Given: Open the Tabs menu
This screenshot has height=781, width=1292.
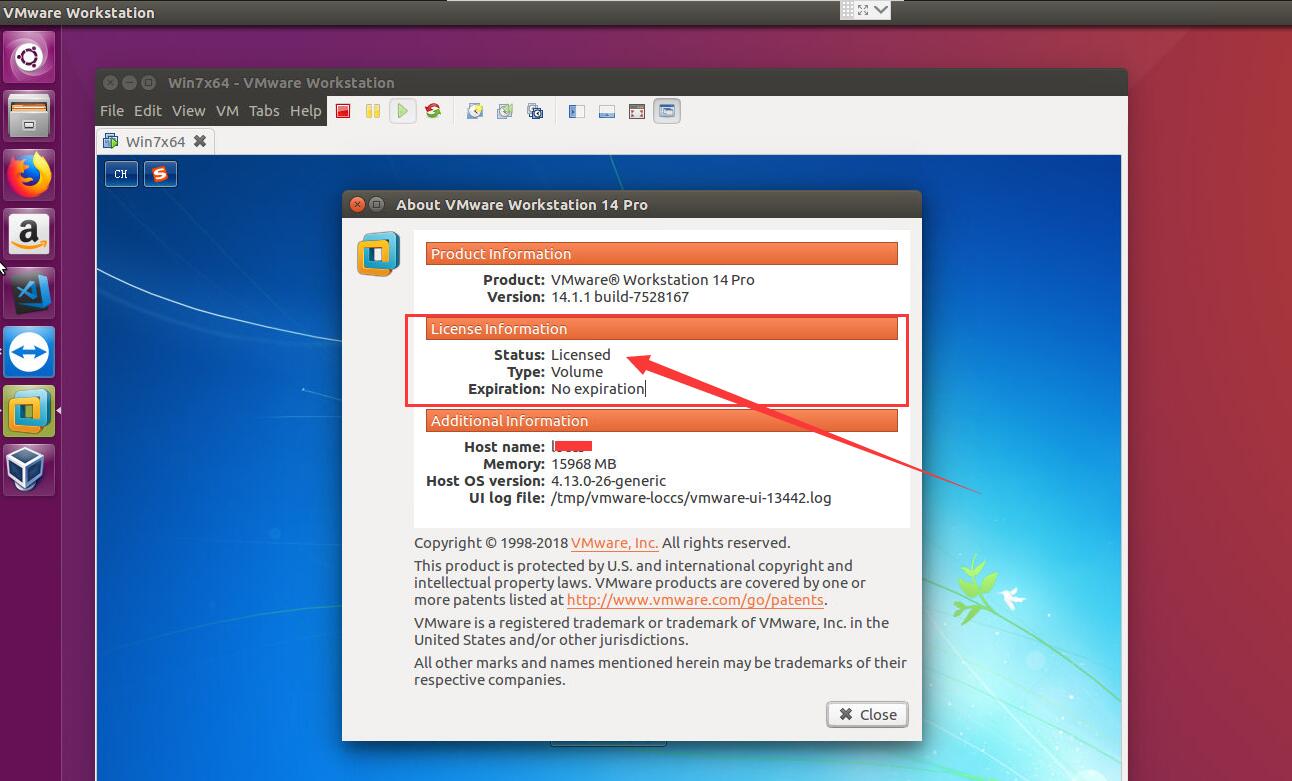Looking at the screenshot, I should tap(264, 111).
